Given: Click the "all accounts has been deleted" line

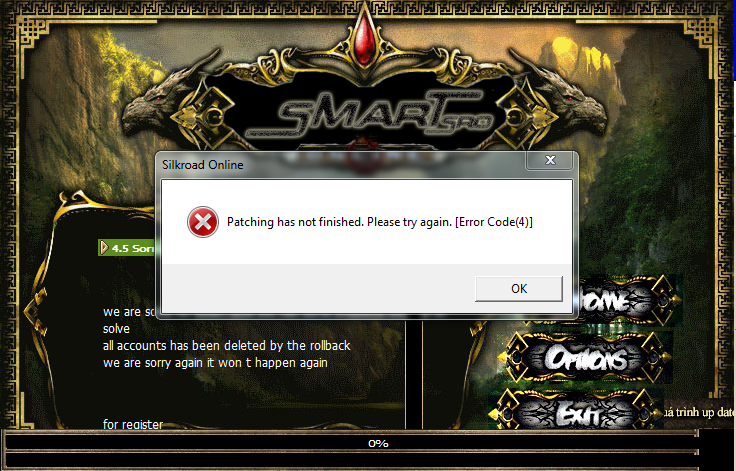Looking at the screenshot, I should tap(226, 346).
